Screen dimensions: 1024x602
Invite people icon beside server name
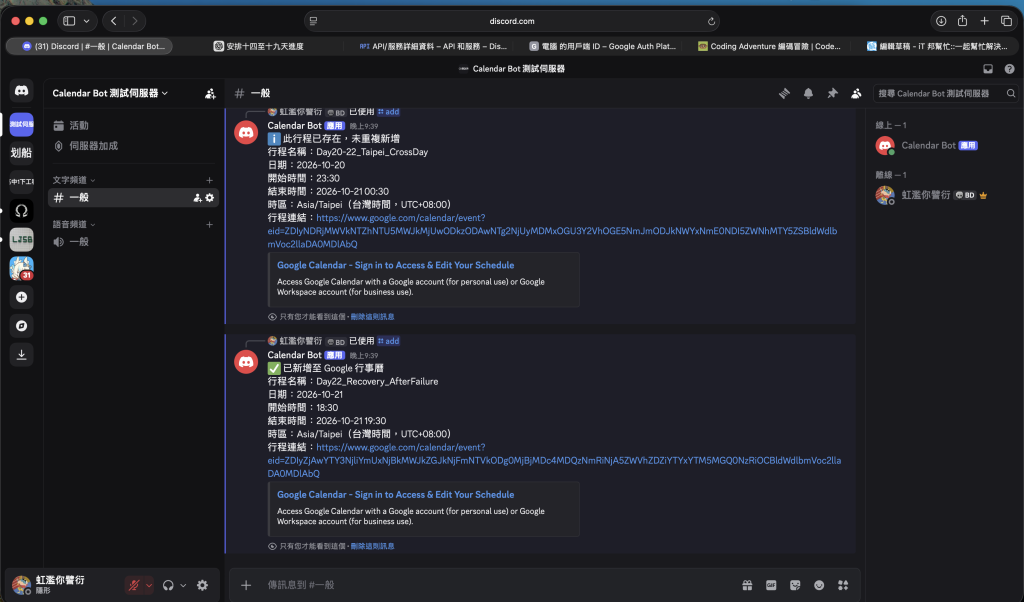click(210, 94)
